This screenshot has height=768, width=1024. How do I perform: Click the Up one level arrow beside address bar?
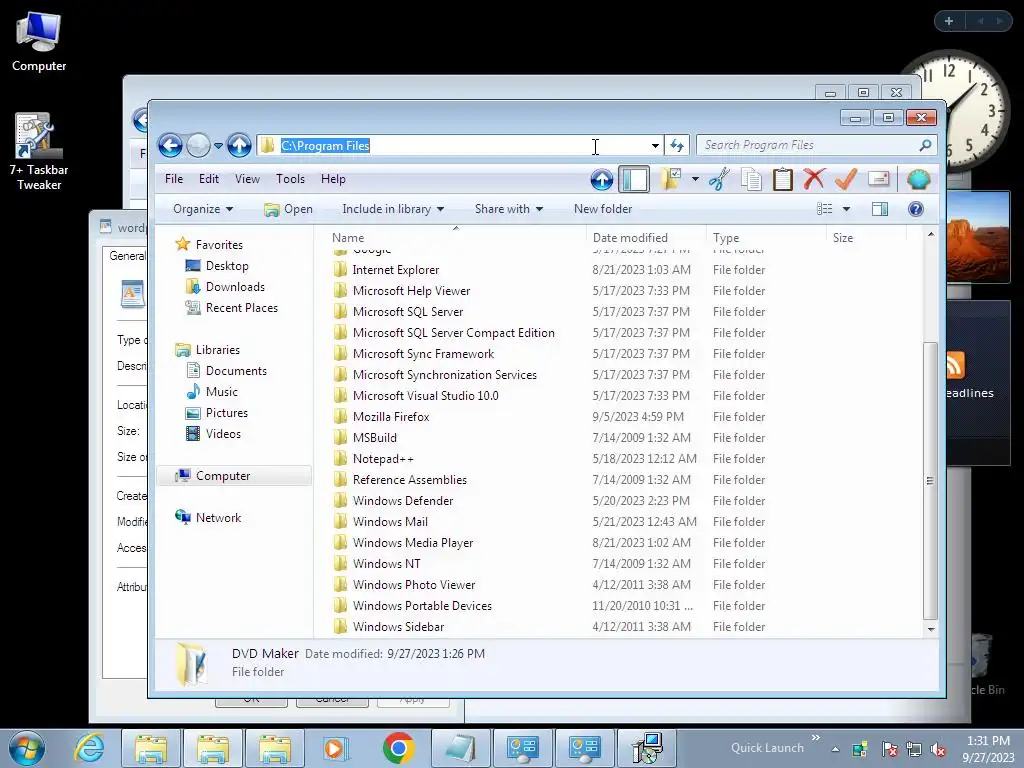239,145
